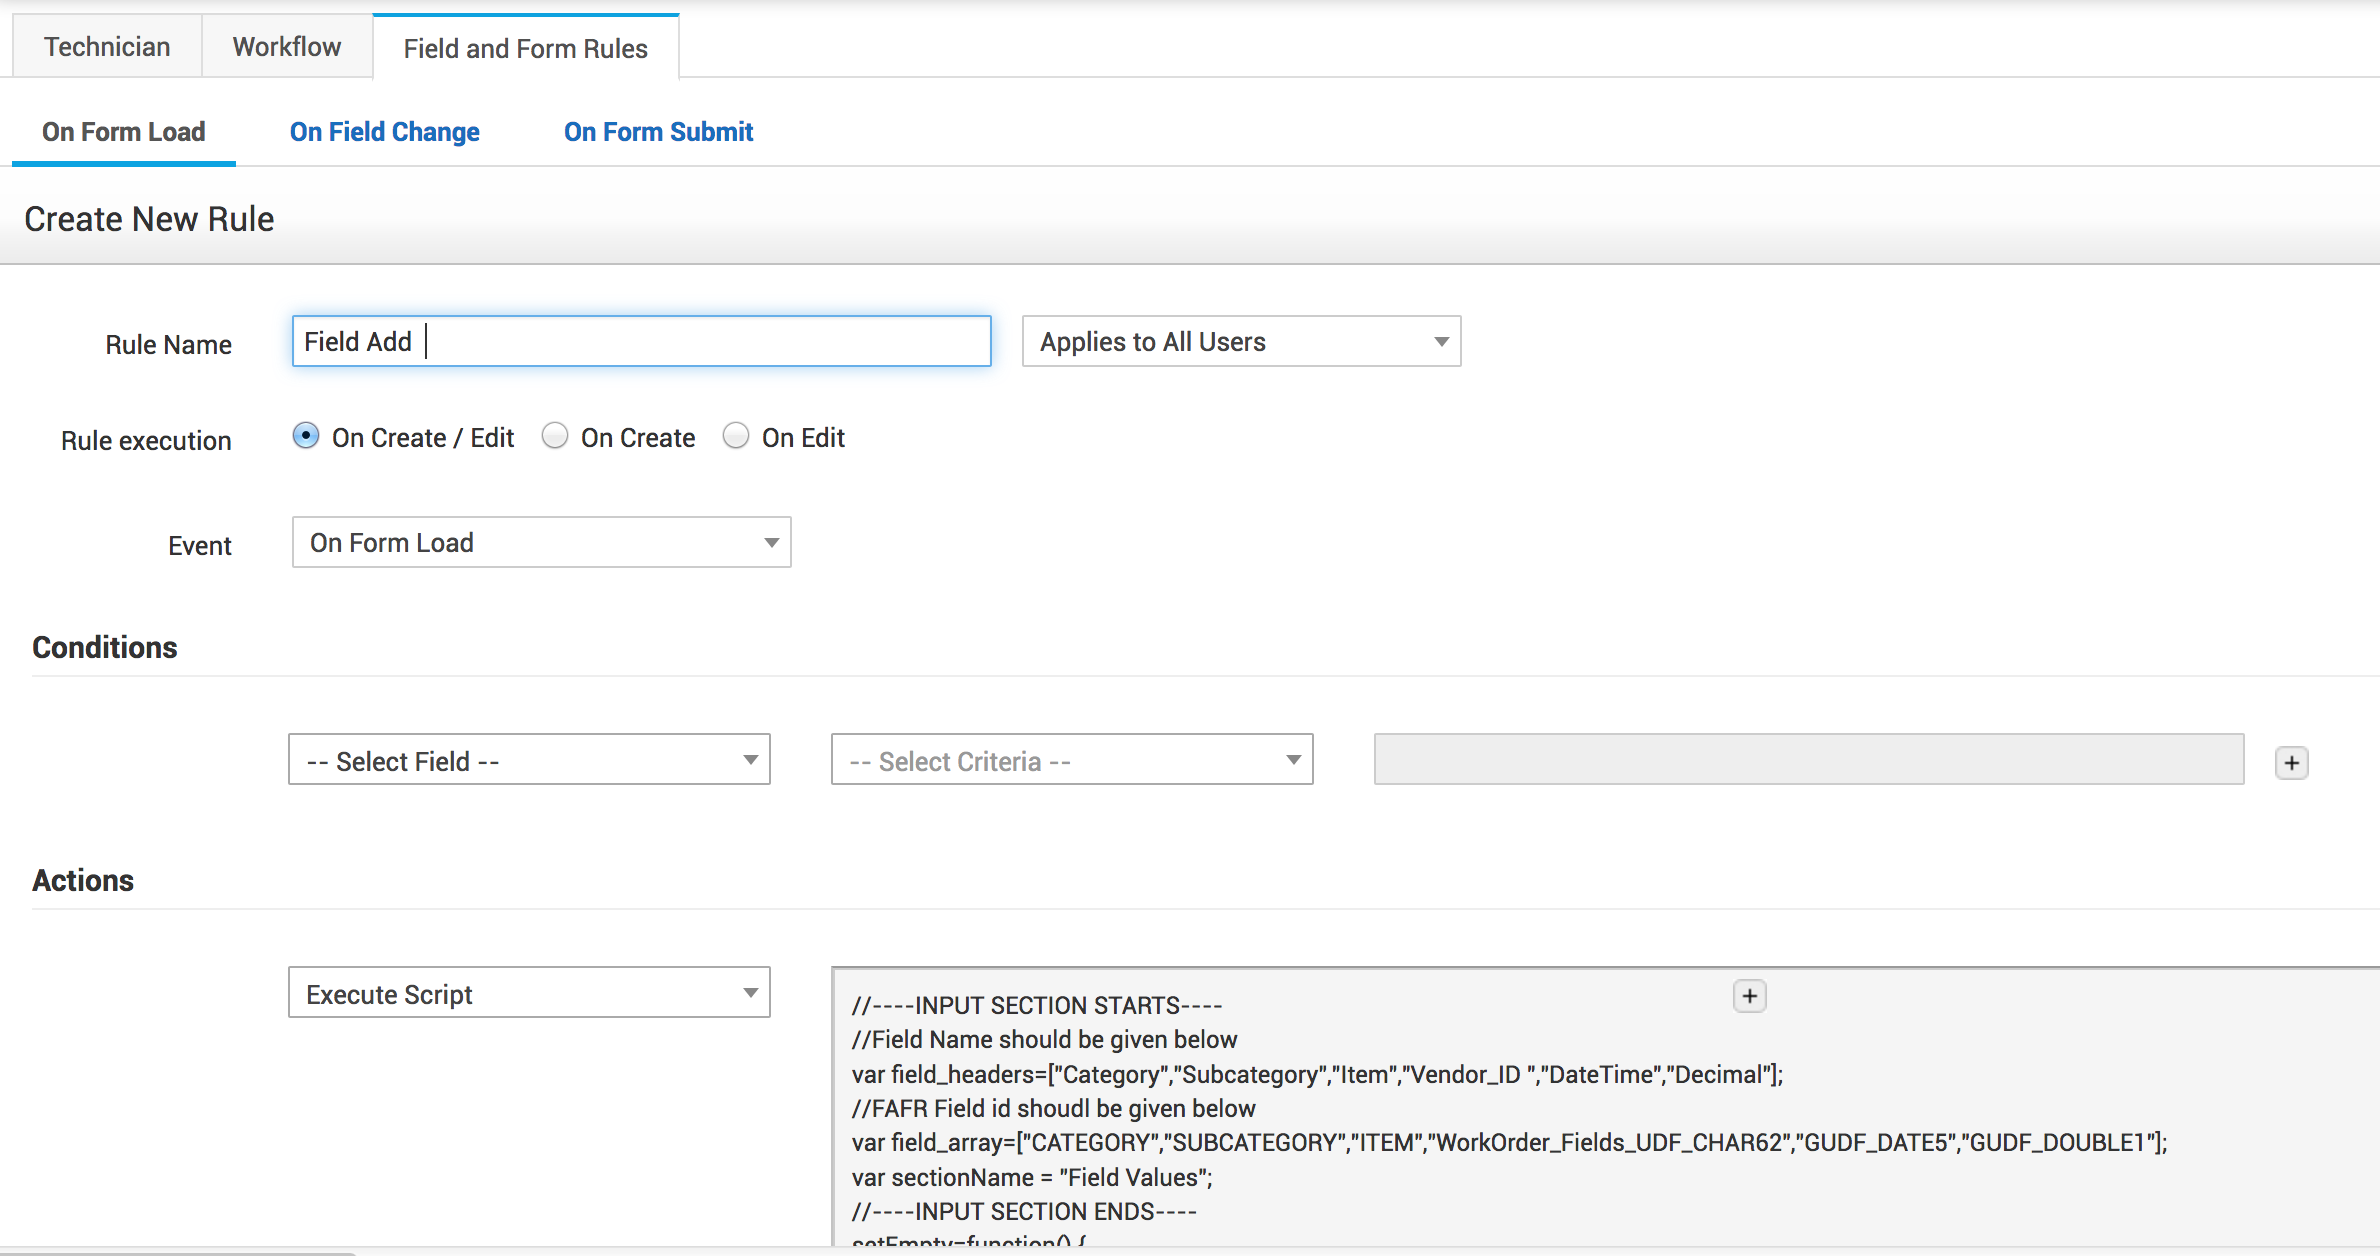Go to On Field Change rules
This screenshot has width=2380, height=1256.
(384, 132)
